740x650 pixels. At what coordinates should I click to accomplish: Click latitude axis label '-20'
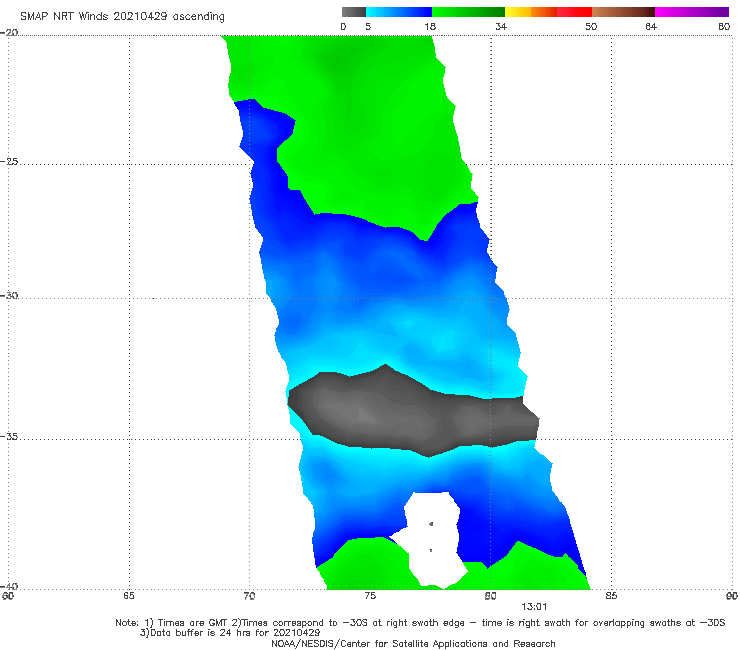pos(9,33)
